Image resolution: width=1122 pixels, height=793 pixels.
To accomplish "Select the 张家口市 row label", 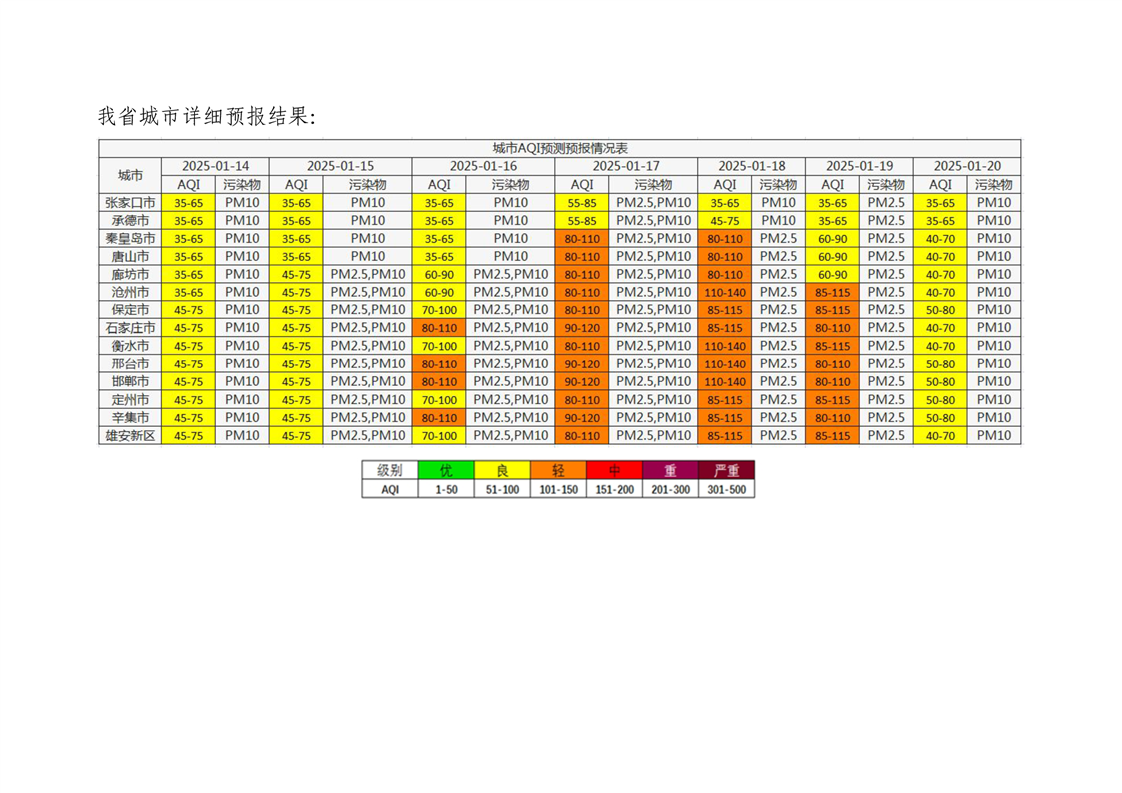I will (130, 202).
